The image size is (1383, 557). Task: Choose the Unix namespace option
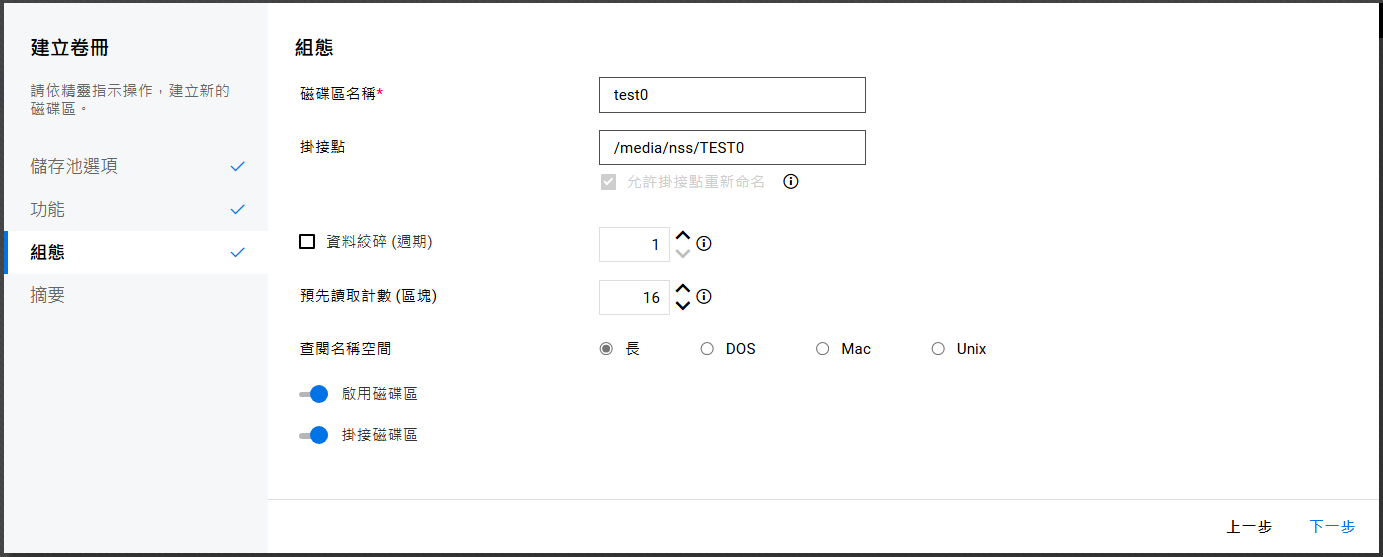pyautogui.click(x=938, y=349)
